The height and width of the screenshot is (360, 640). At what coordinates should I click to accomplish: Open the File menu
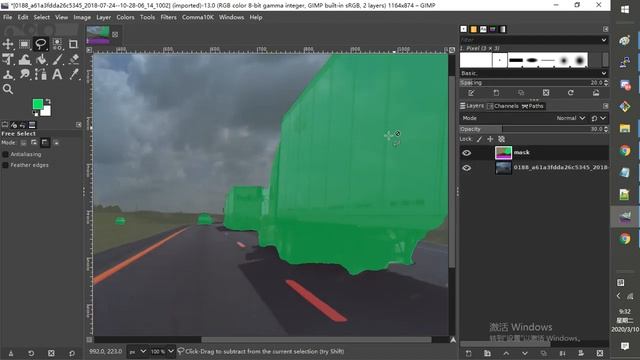[x=7, y=17]
